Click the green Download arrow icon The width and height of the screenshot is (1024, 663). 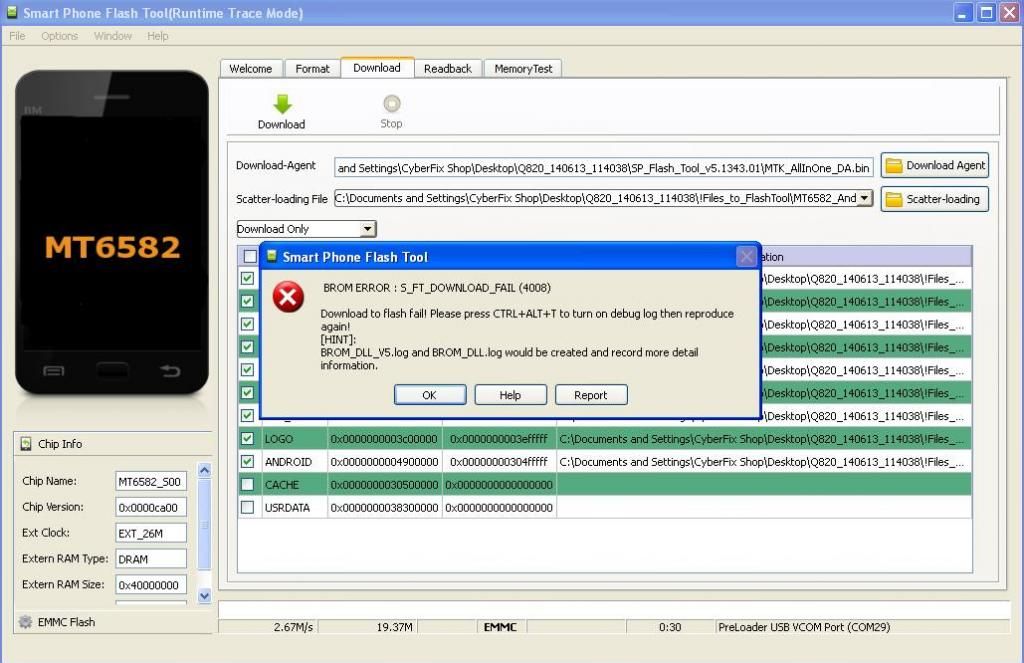282,104
